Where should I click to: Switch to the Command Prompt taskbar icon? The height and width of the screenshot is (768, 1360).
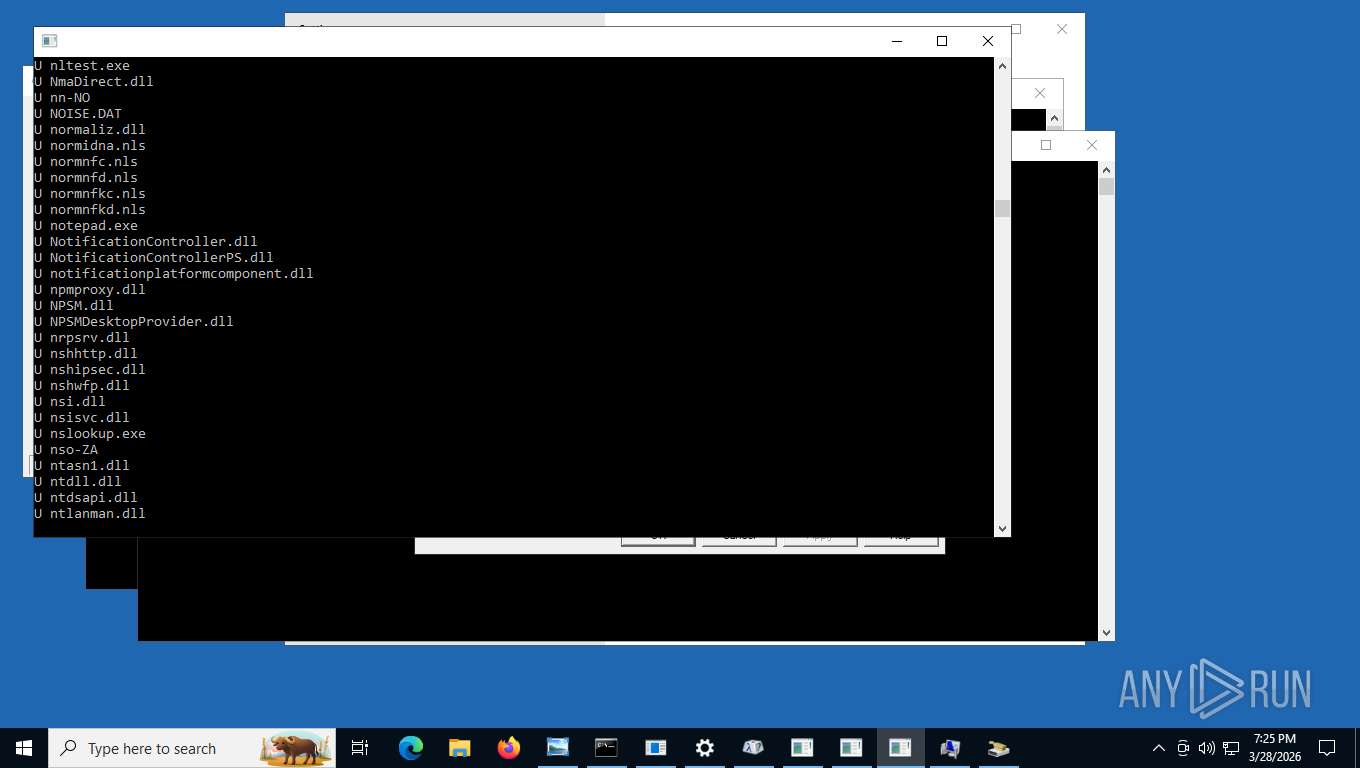pos(606,748)
